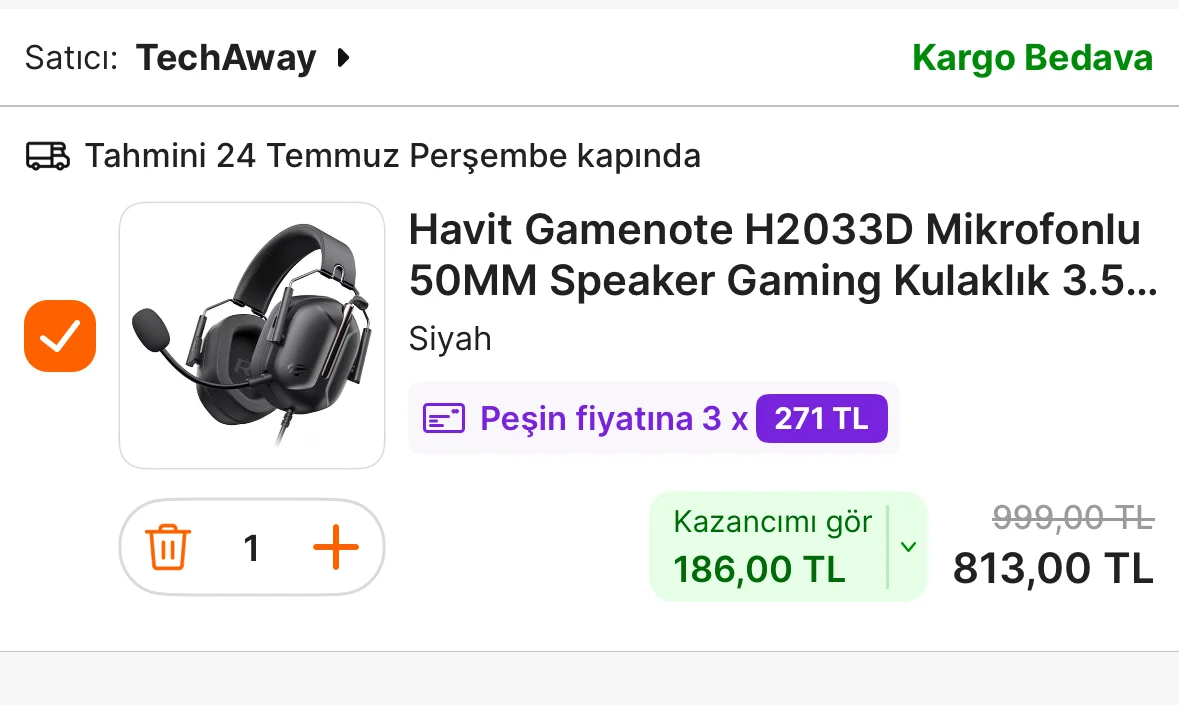1179x712 pixels.
Task: Click the 813,00 TL current price
Action: (x=1053, y=568)
